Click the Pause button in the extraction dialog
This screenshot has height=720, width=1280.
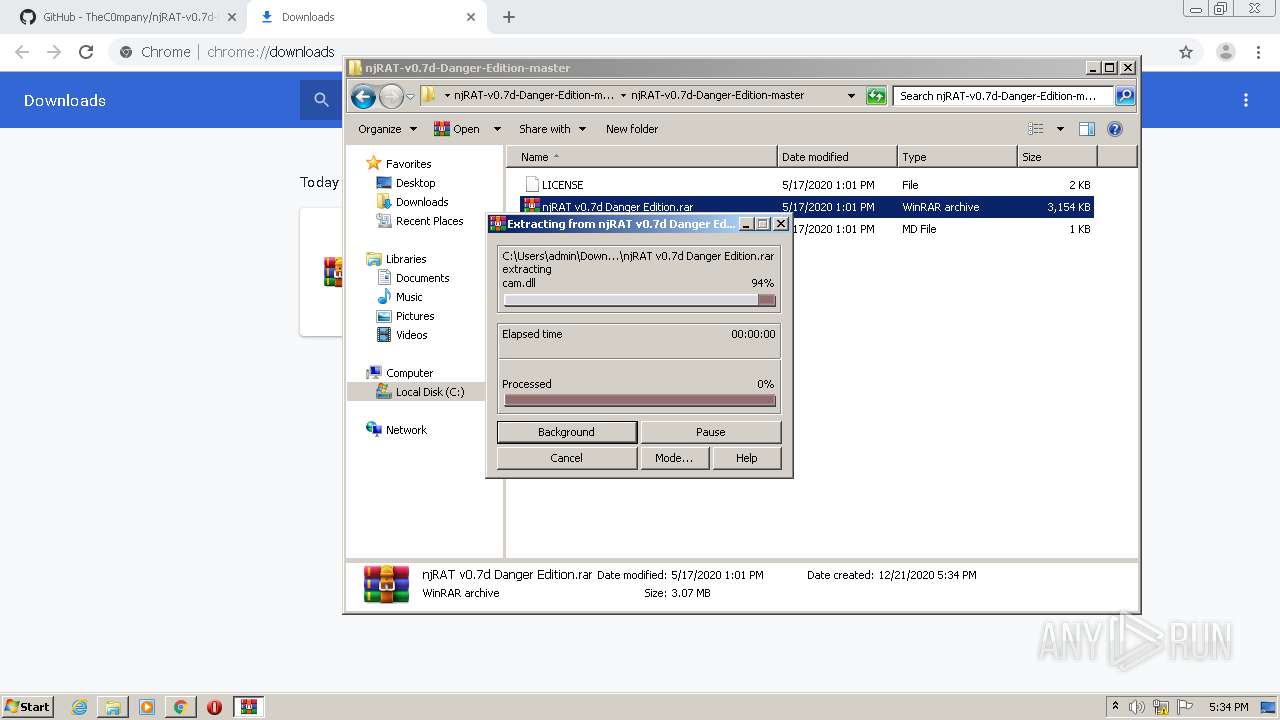pos(710,432)
